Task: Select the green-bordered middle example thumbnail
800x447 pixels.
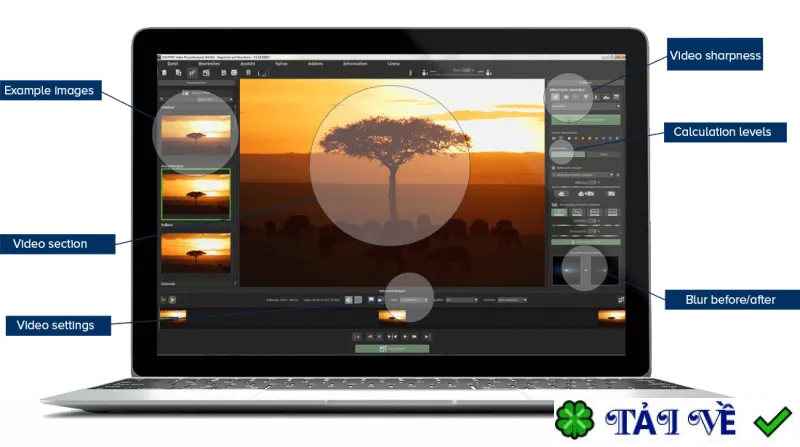Action: (196, 194)
